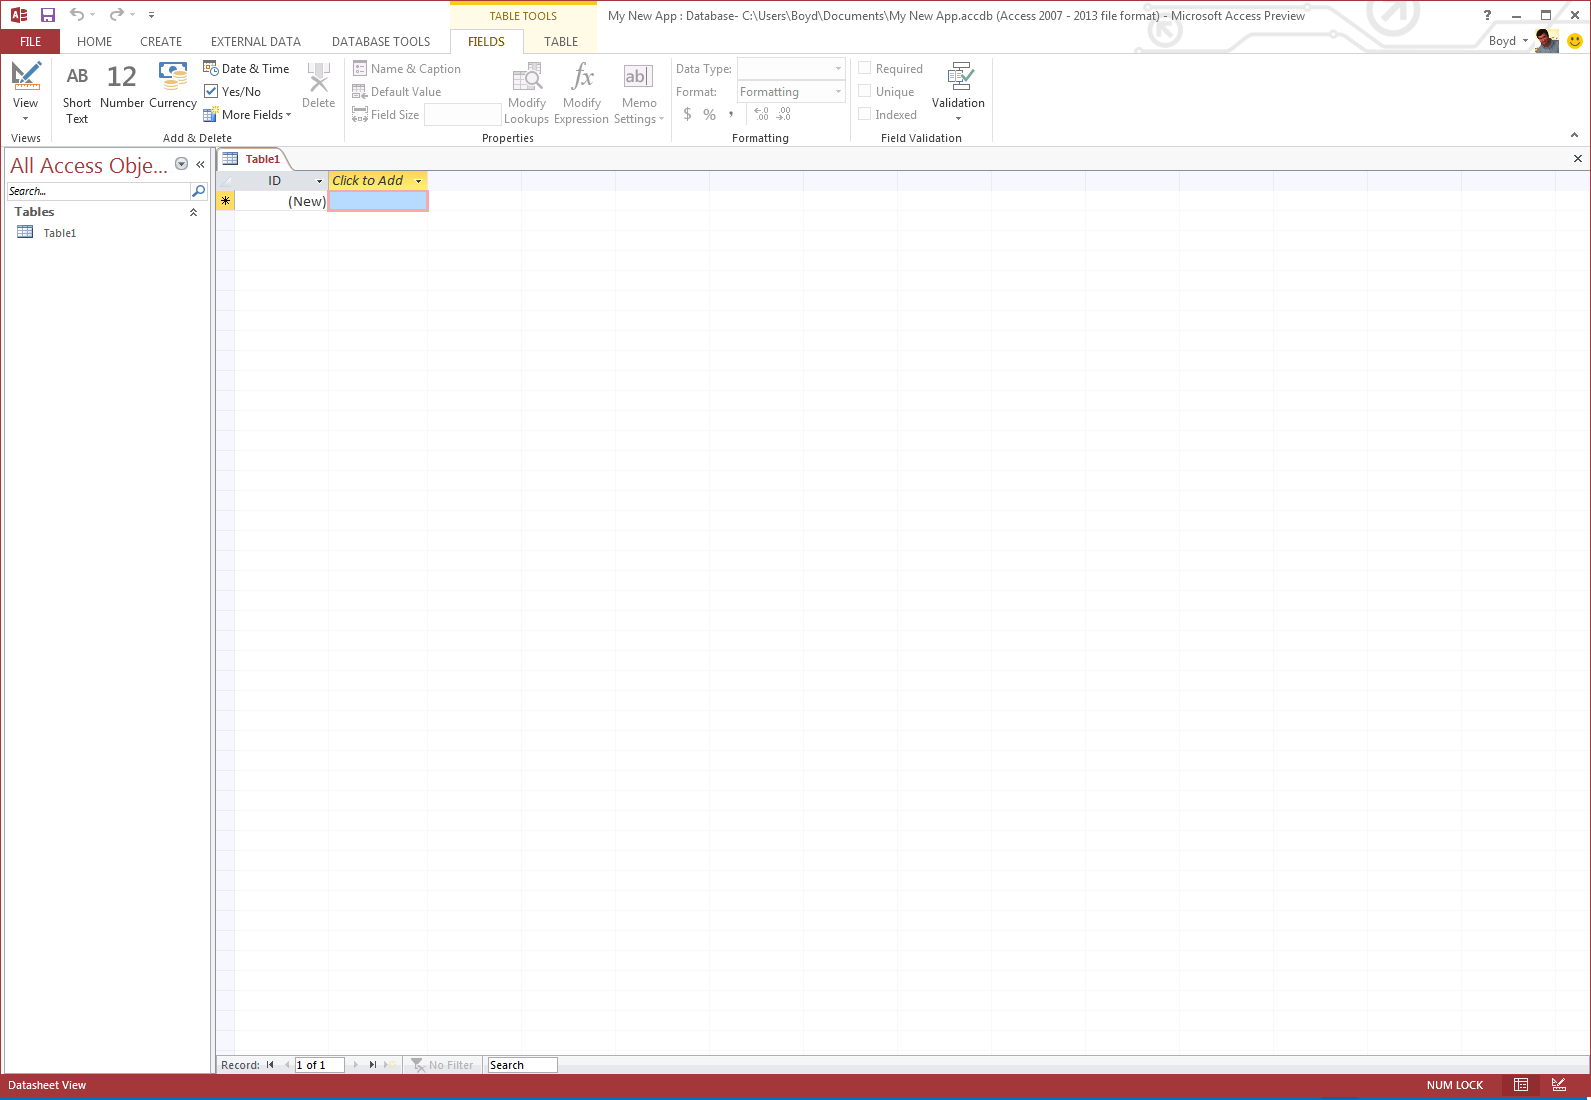Open the Boyd account dropdown
Viewport: 1591px width, 1100px height.
point(1509,41)
